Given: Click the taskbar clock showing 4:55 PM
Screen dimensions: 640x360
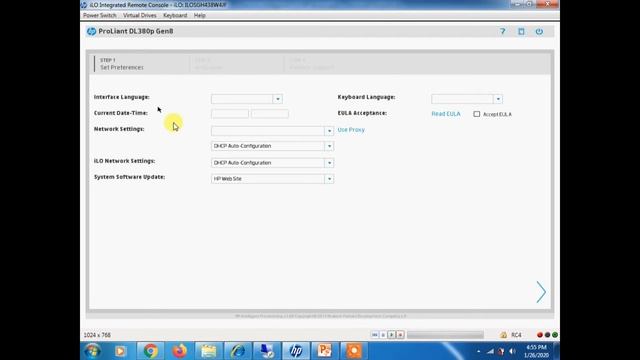Looking at the screenshot, I should click(536, 351).
